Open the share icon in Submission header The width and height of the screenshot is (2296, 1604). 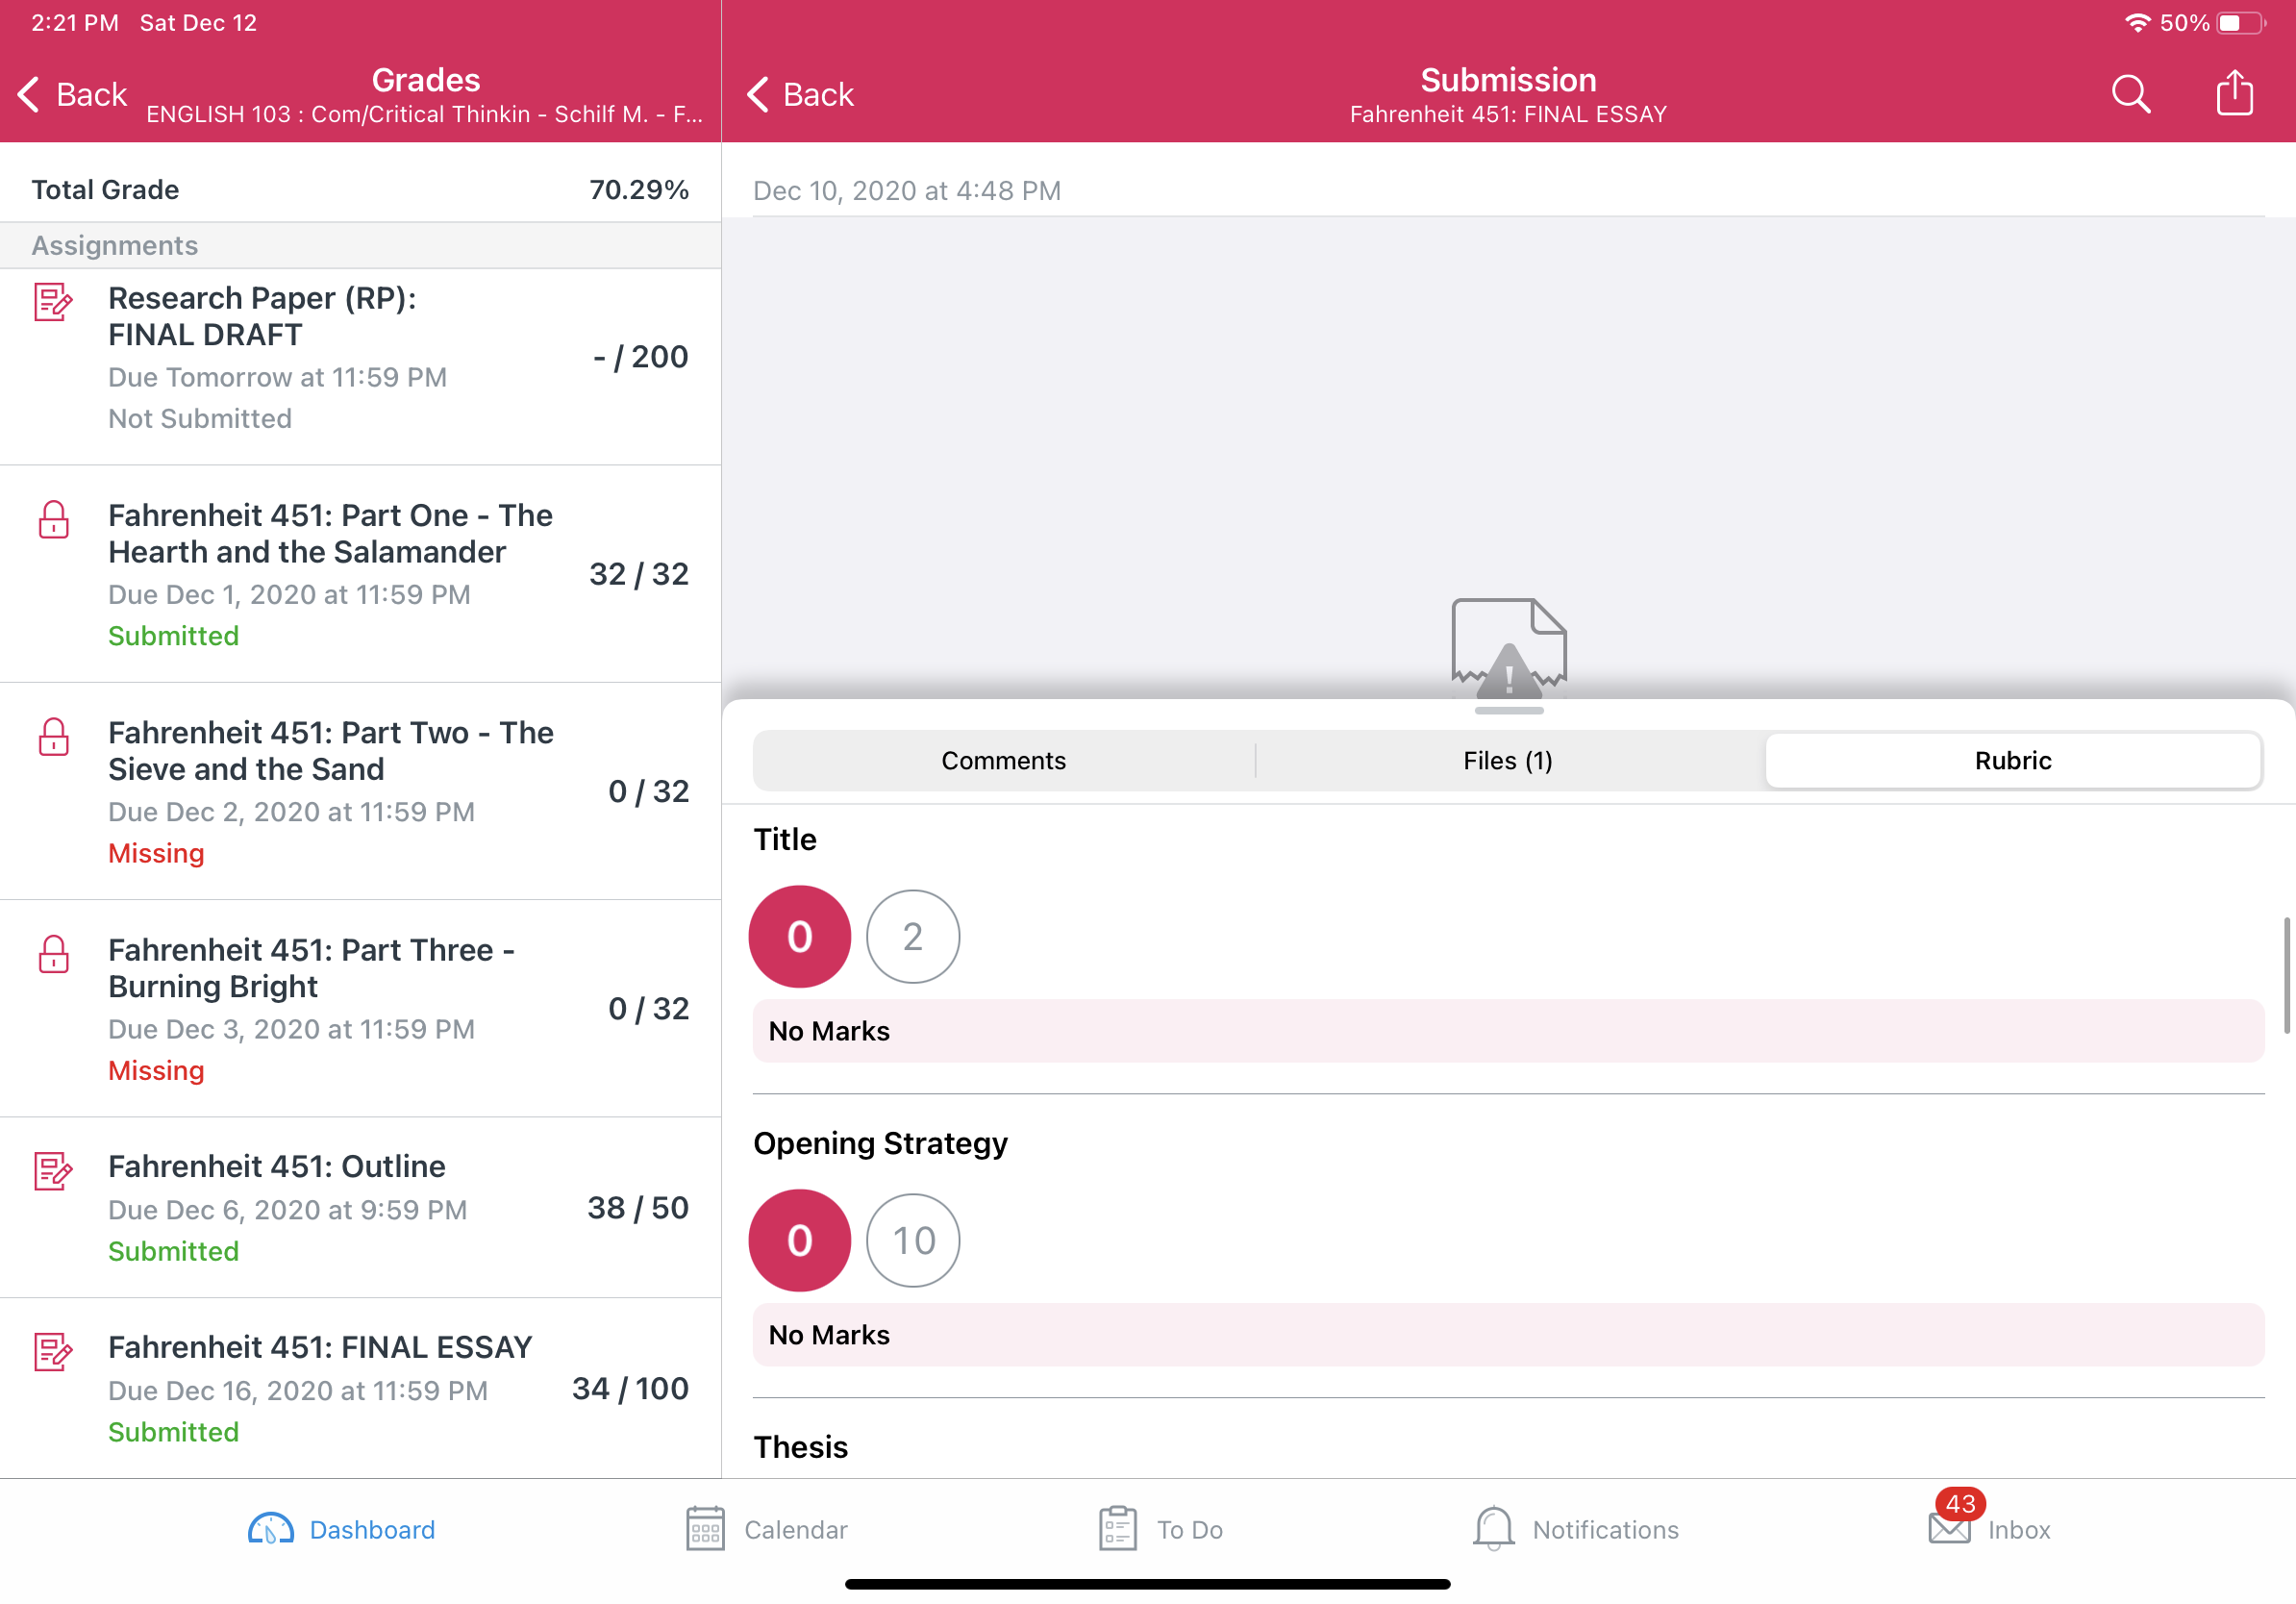coord(2234,93)
